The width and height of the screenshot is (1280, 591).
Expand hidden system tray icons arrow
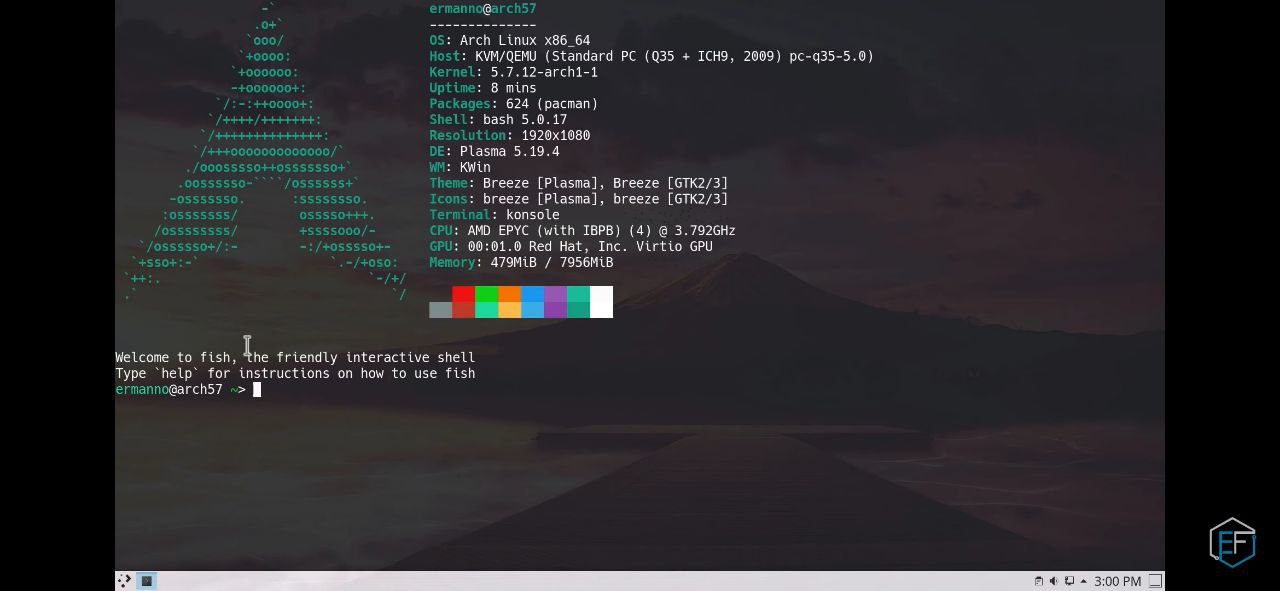click(x=1084, y=581)
